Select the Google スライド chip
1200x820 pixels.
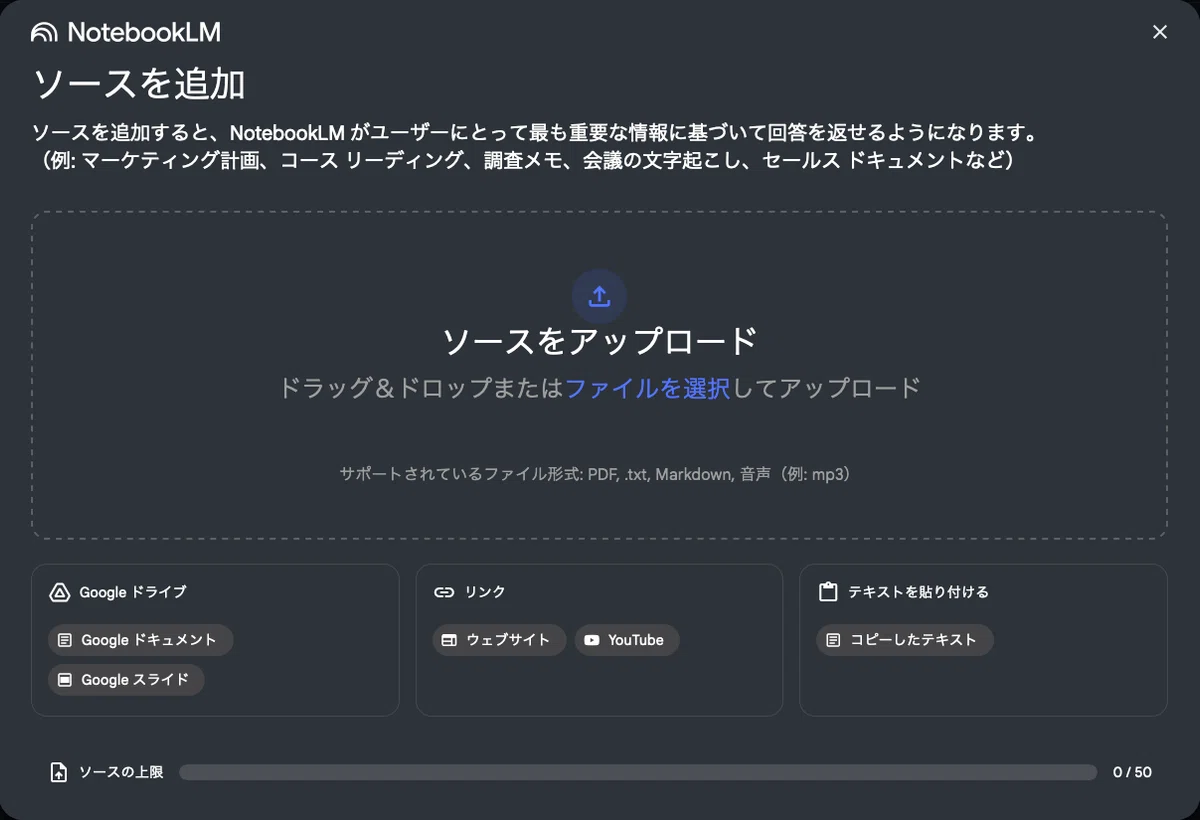[126, 680]
